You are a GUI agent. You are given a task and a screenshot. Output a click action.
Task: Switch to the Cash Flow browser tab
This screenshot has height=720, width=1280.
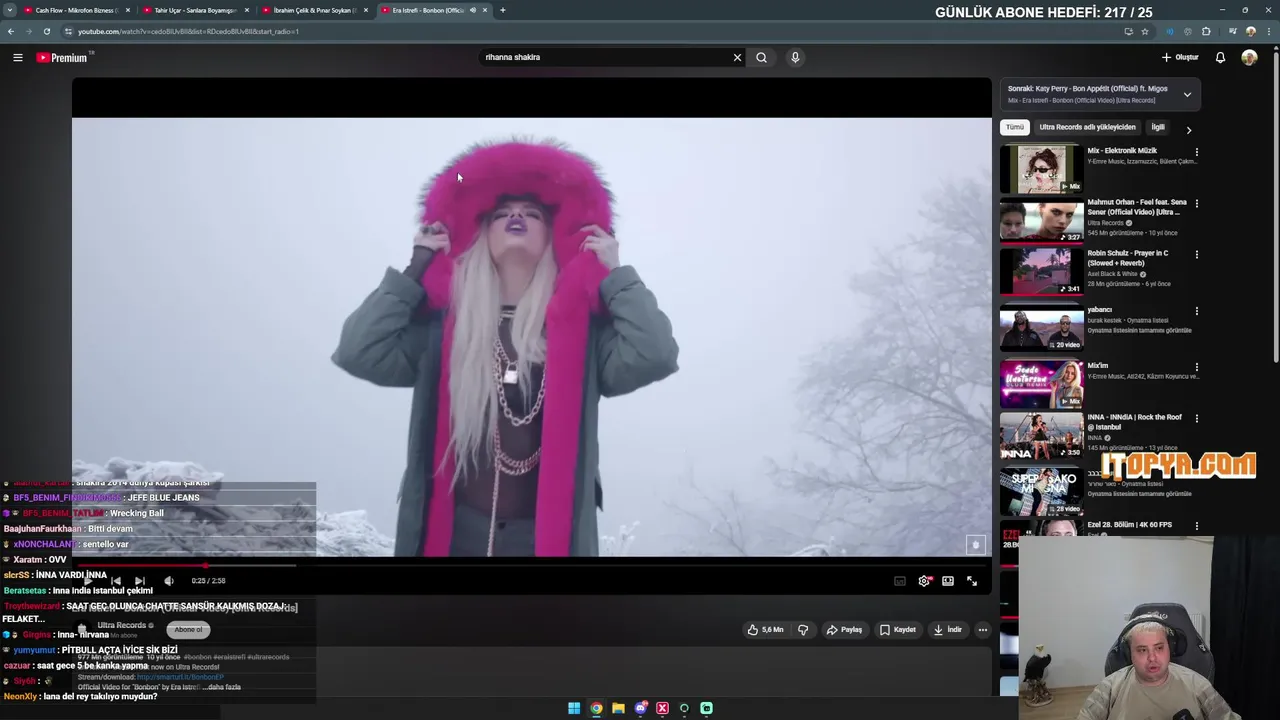75,10
